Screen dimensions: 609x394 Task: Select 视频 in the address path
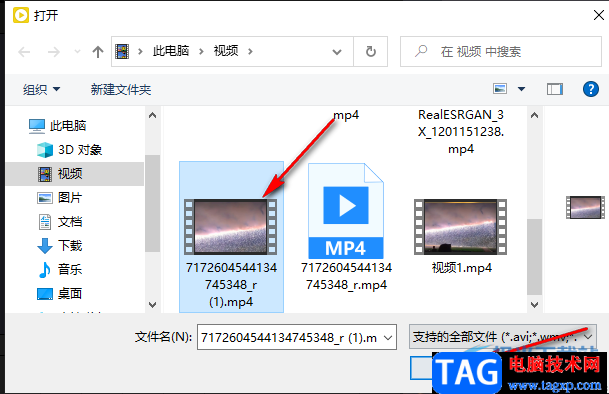click(x=226, y=51)
